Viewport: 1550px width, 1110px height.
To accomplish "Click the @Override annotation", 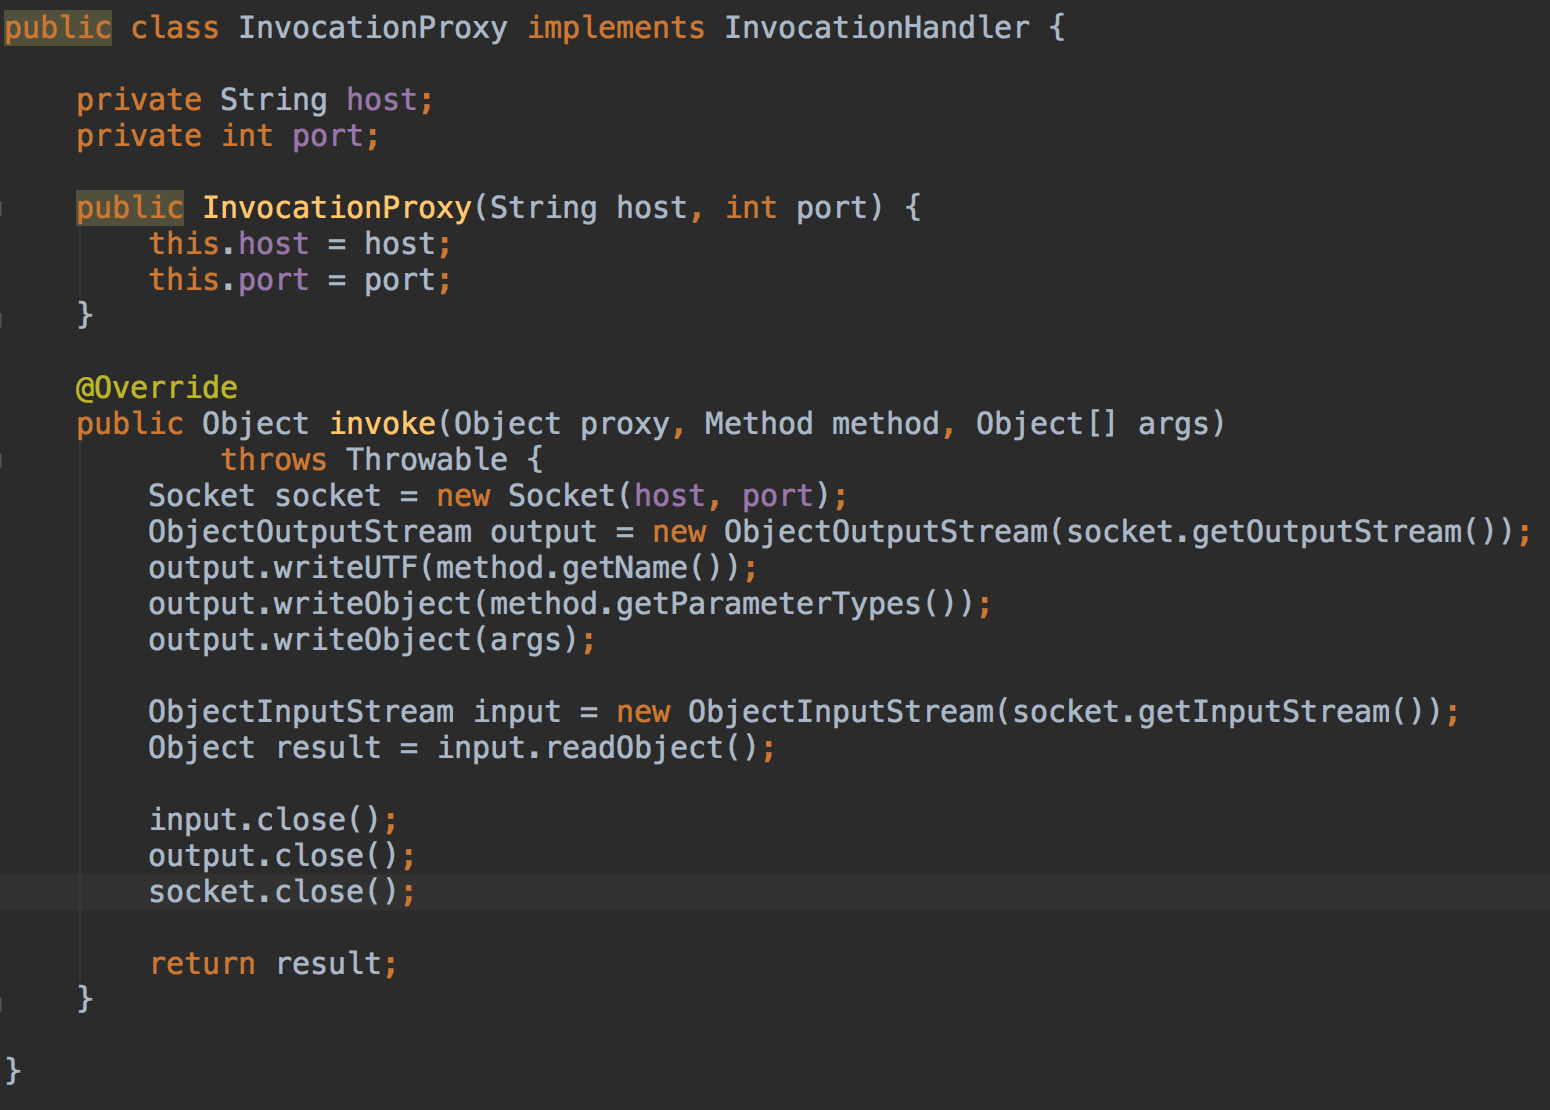I will [x=157, y=388].
